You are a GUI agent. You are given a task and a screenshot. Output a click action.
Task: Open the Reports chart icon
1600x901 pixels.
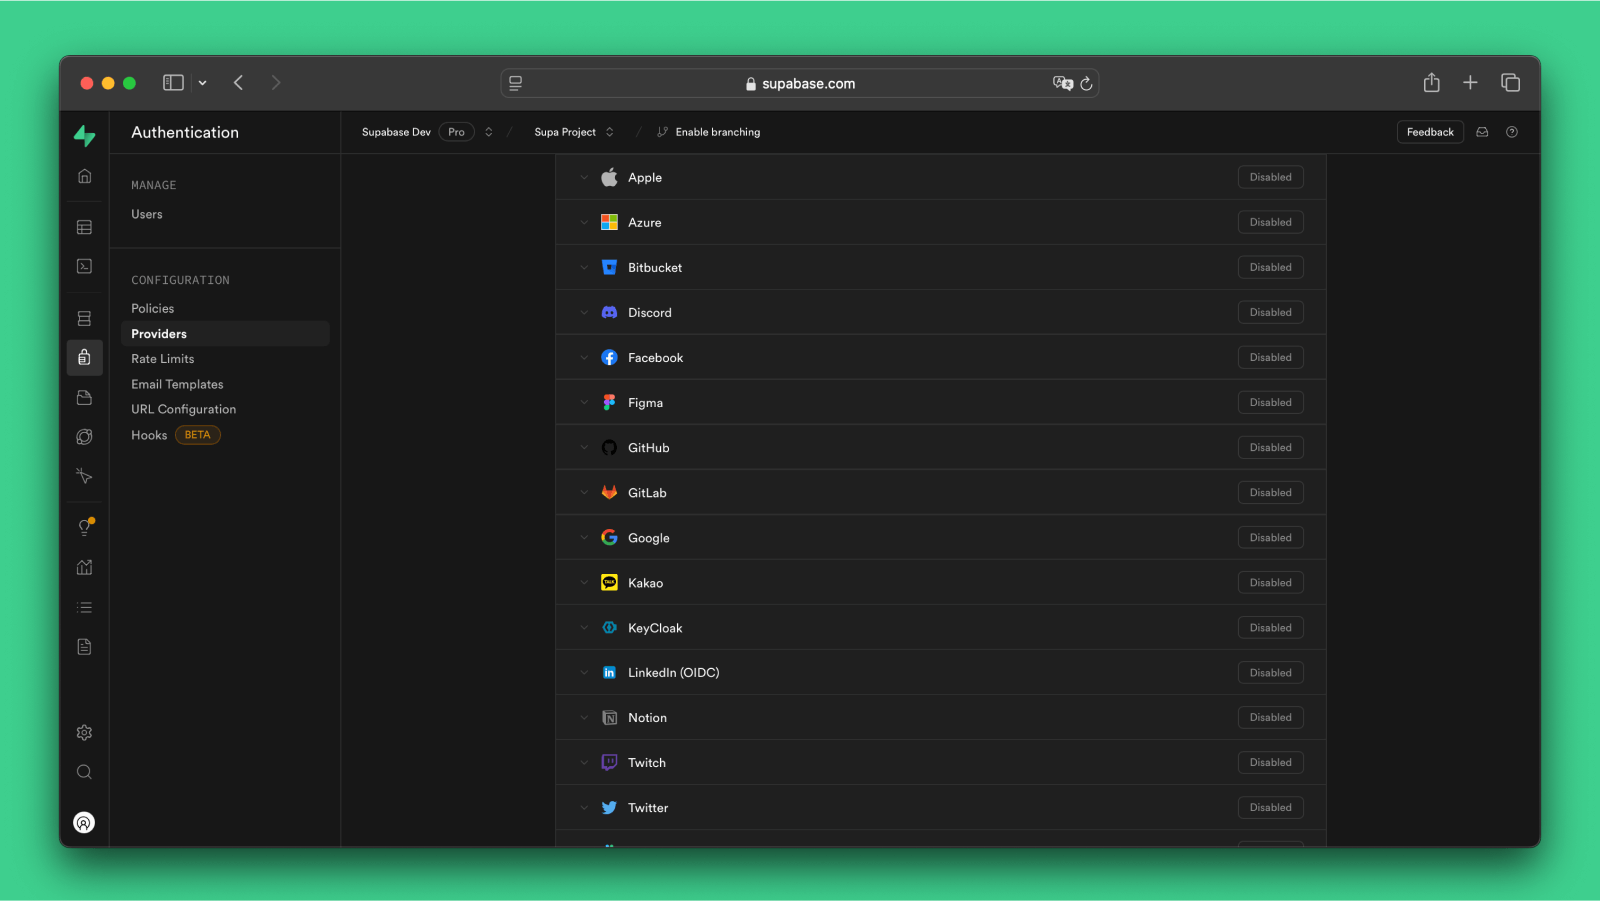[85, 567]
